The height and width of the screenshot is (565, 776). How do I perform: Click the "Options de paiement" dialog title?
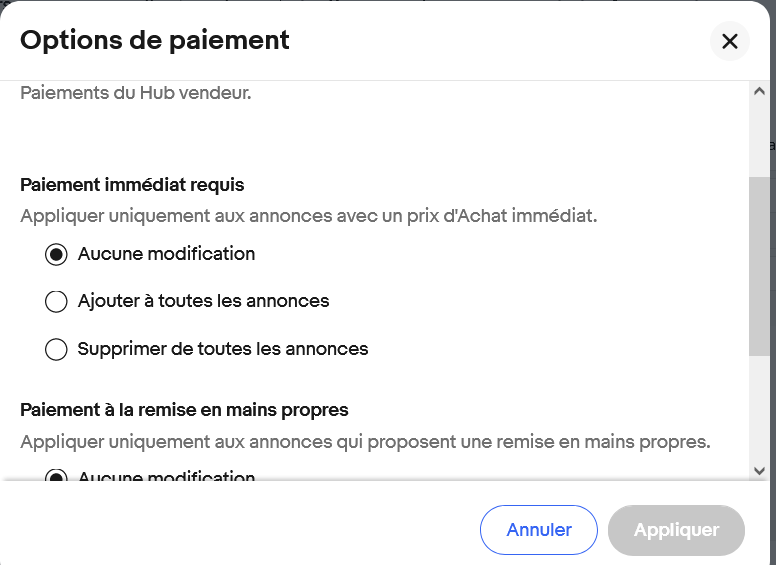[x=154, y=41]
